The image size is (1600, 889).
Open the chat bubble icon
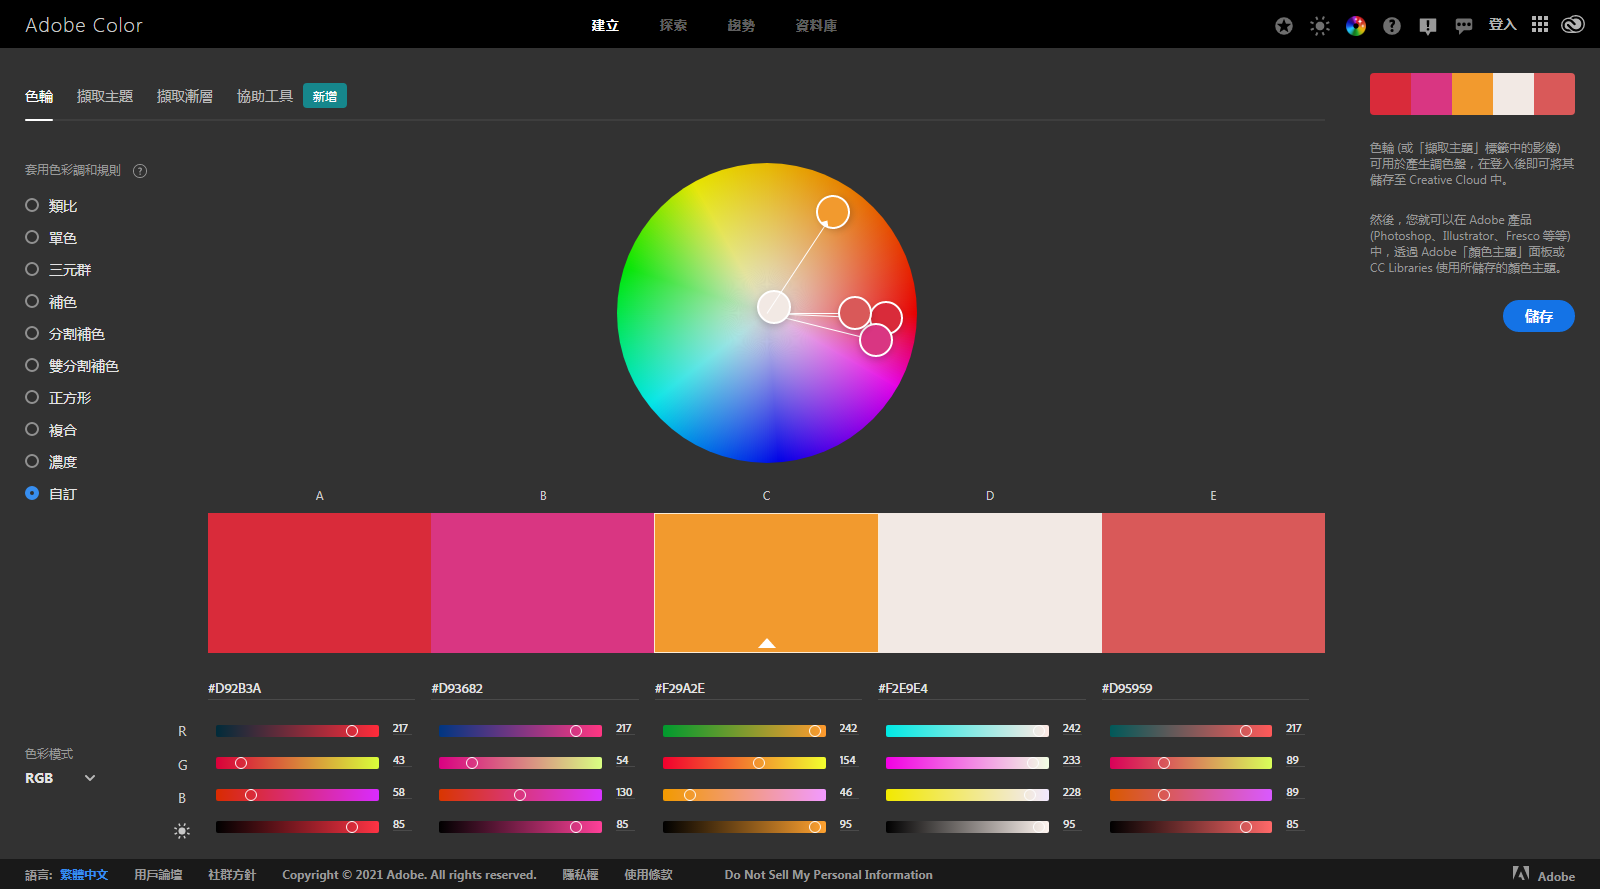pyautogui.click(x=1464, y=26)
